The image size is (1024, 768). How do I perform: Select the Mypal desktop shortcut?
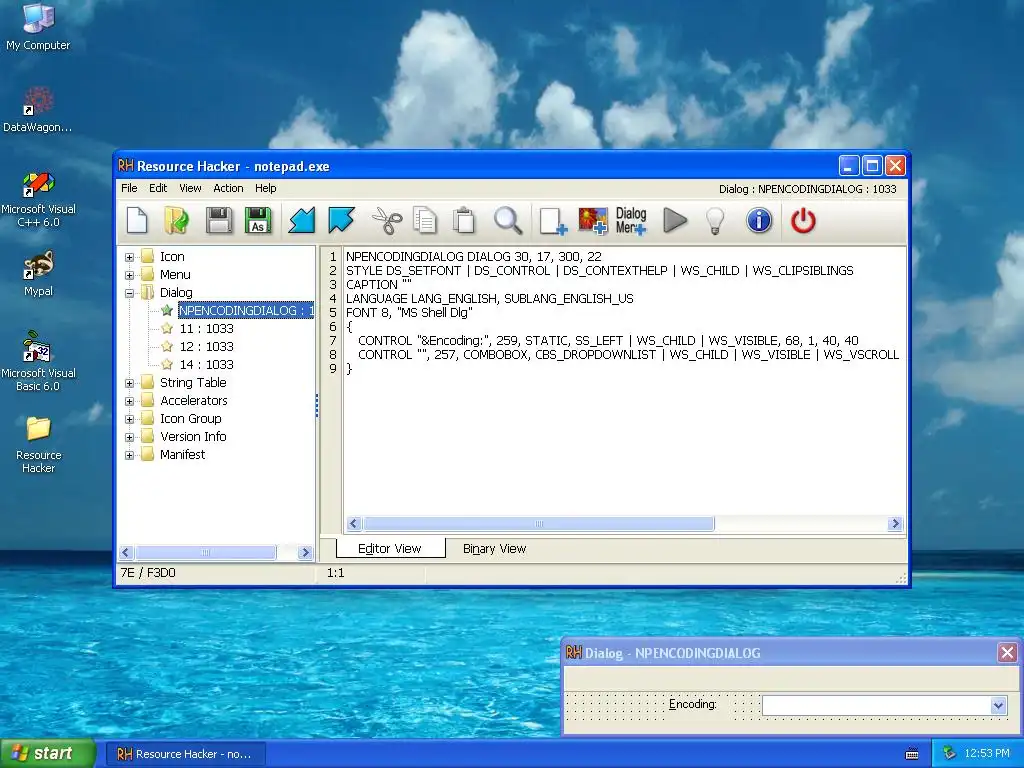click(x=38, y=274)
